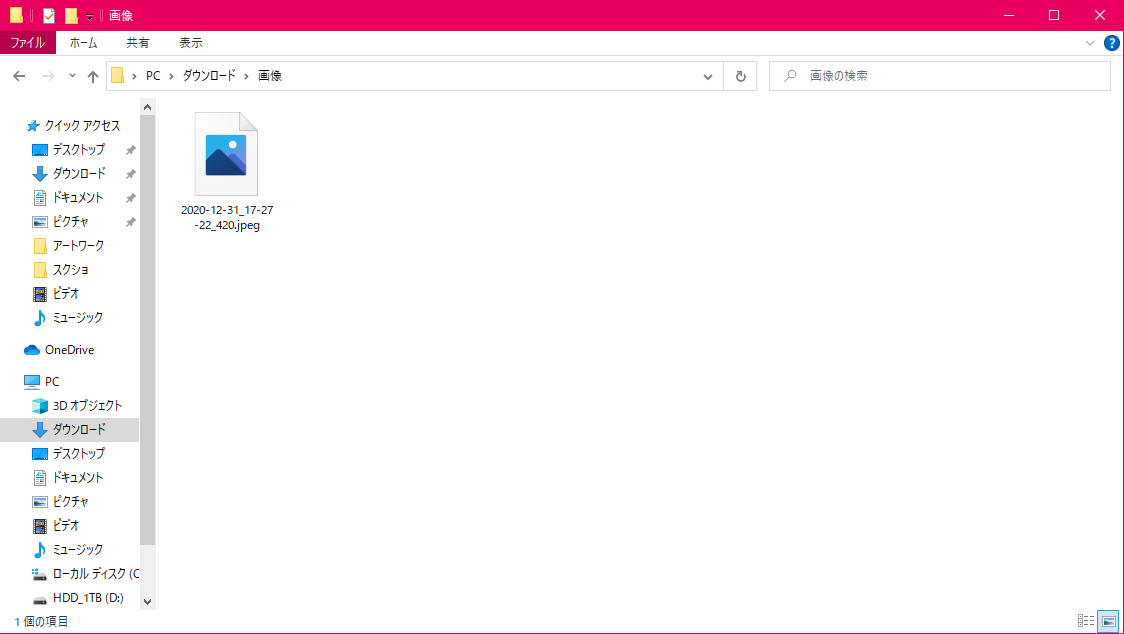Open Customize Quick Access Toolbar dropdown

pyautogui.click(x=90, y=16)
